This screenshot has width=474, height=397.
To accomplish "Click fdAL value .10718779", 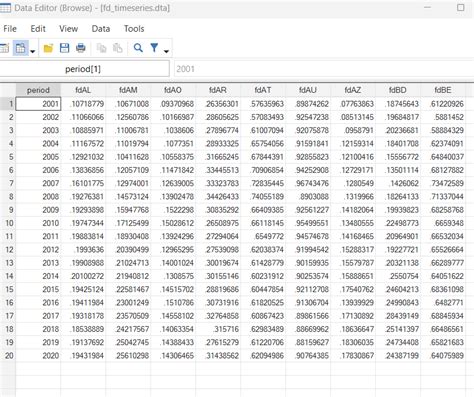I will [x=83, y=104].
